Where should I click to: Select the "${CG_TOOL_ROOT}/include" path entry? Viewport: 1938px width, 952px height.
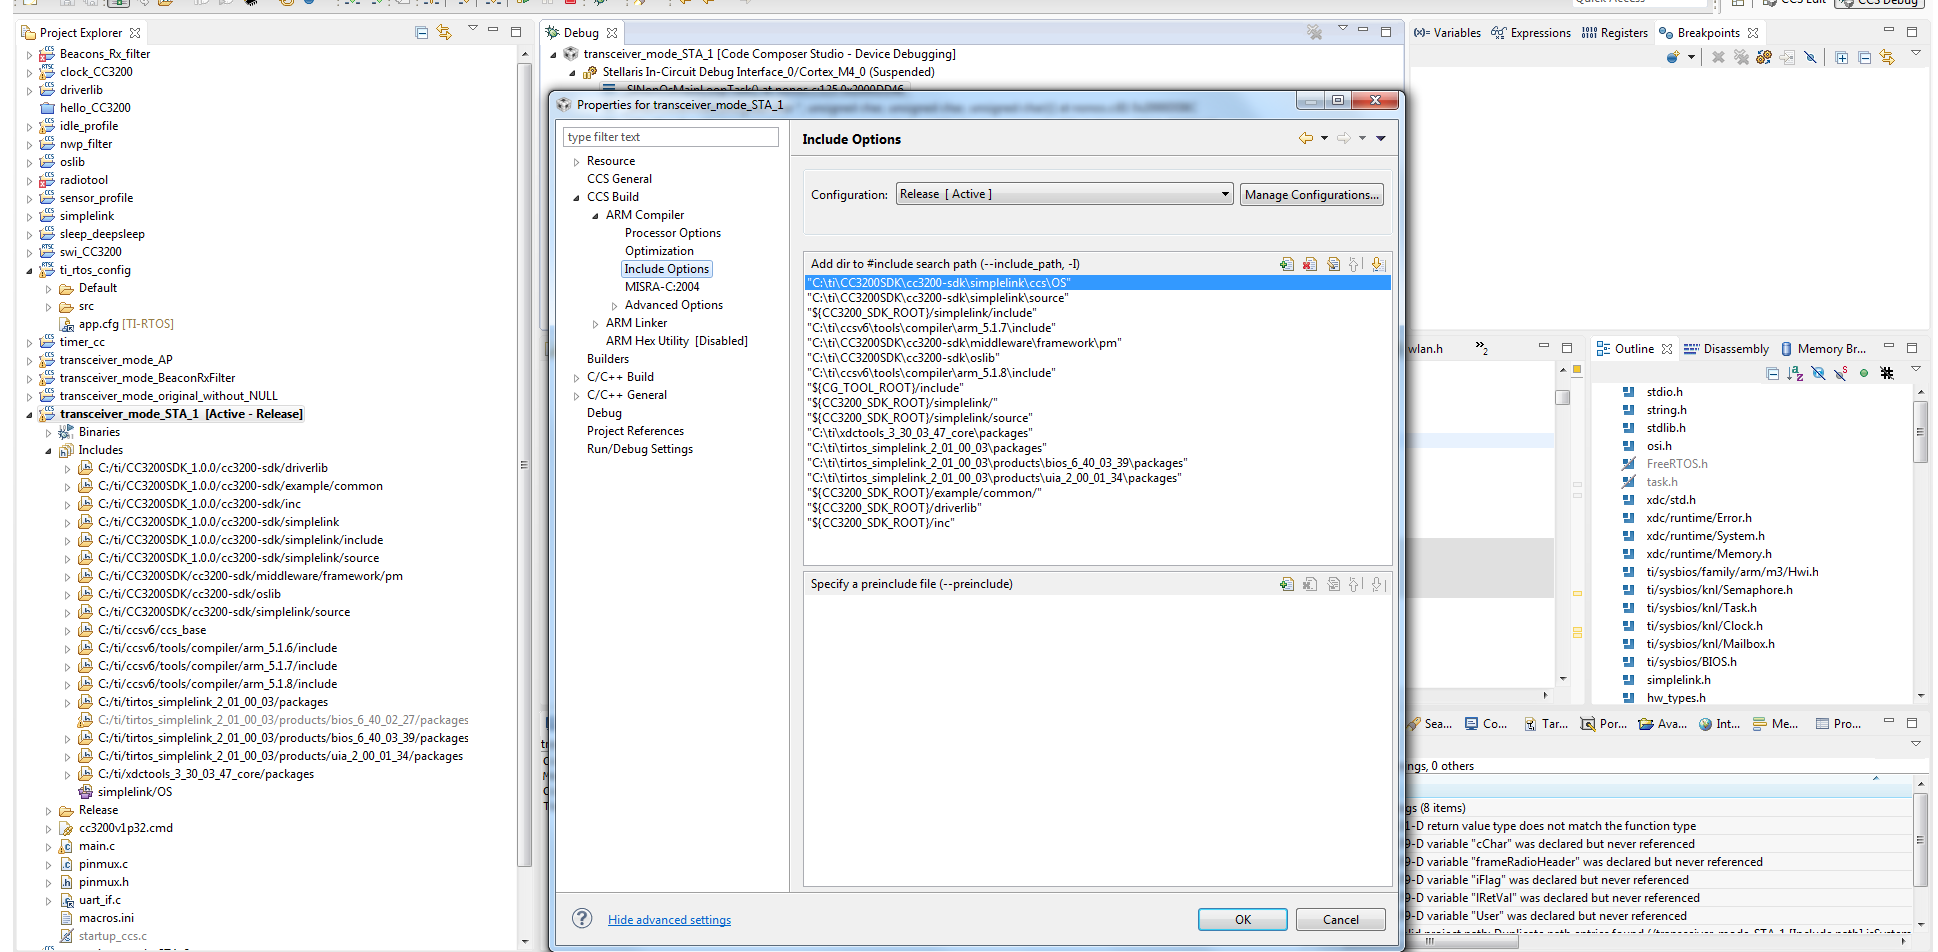coord(888,388)
